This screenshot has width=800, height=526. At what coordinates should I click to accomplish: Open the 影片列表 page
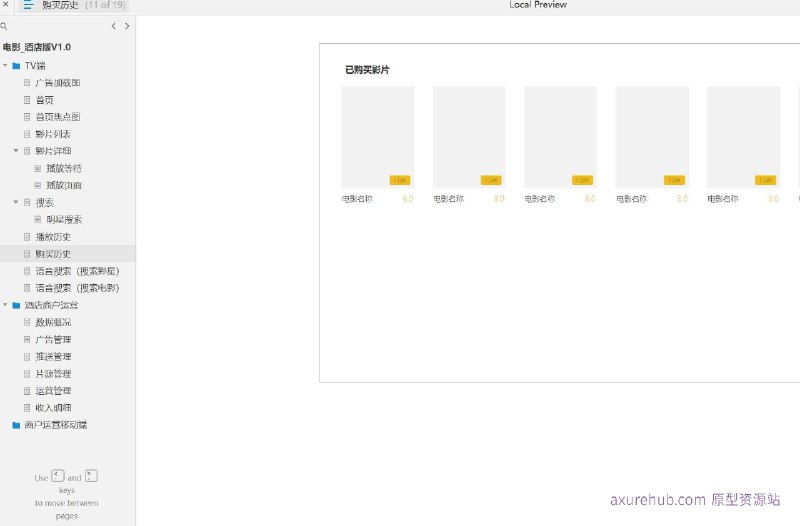pyautogui.click(x=53, y=134)
